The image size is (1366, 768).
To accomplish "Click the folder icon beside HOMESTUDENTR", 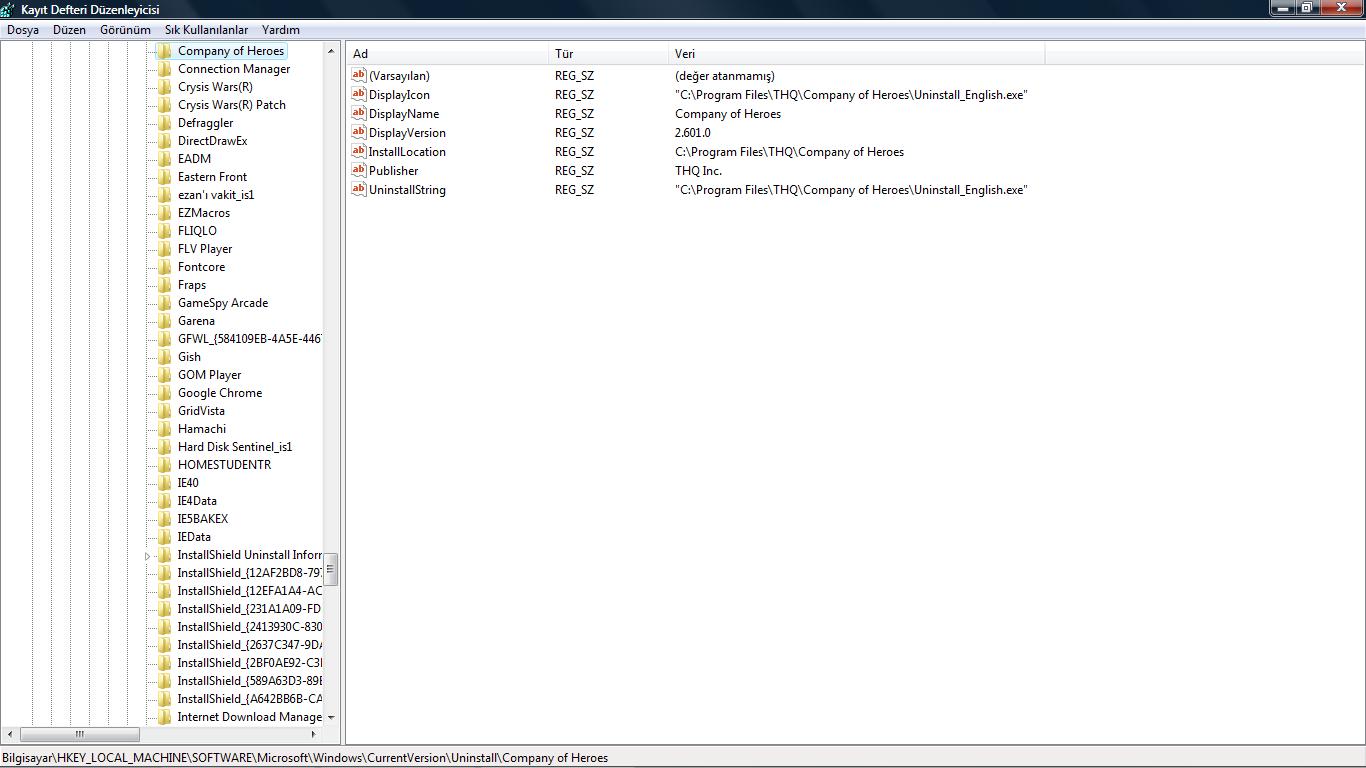I will click(x=165, y=465).
